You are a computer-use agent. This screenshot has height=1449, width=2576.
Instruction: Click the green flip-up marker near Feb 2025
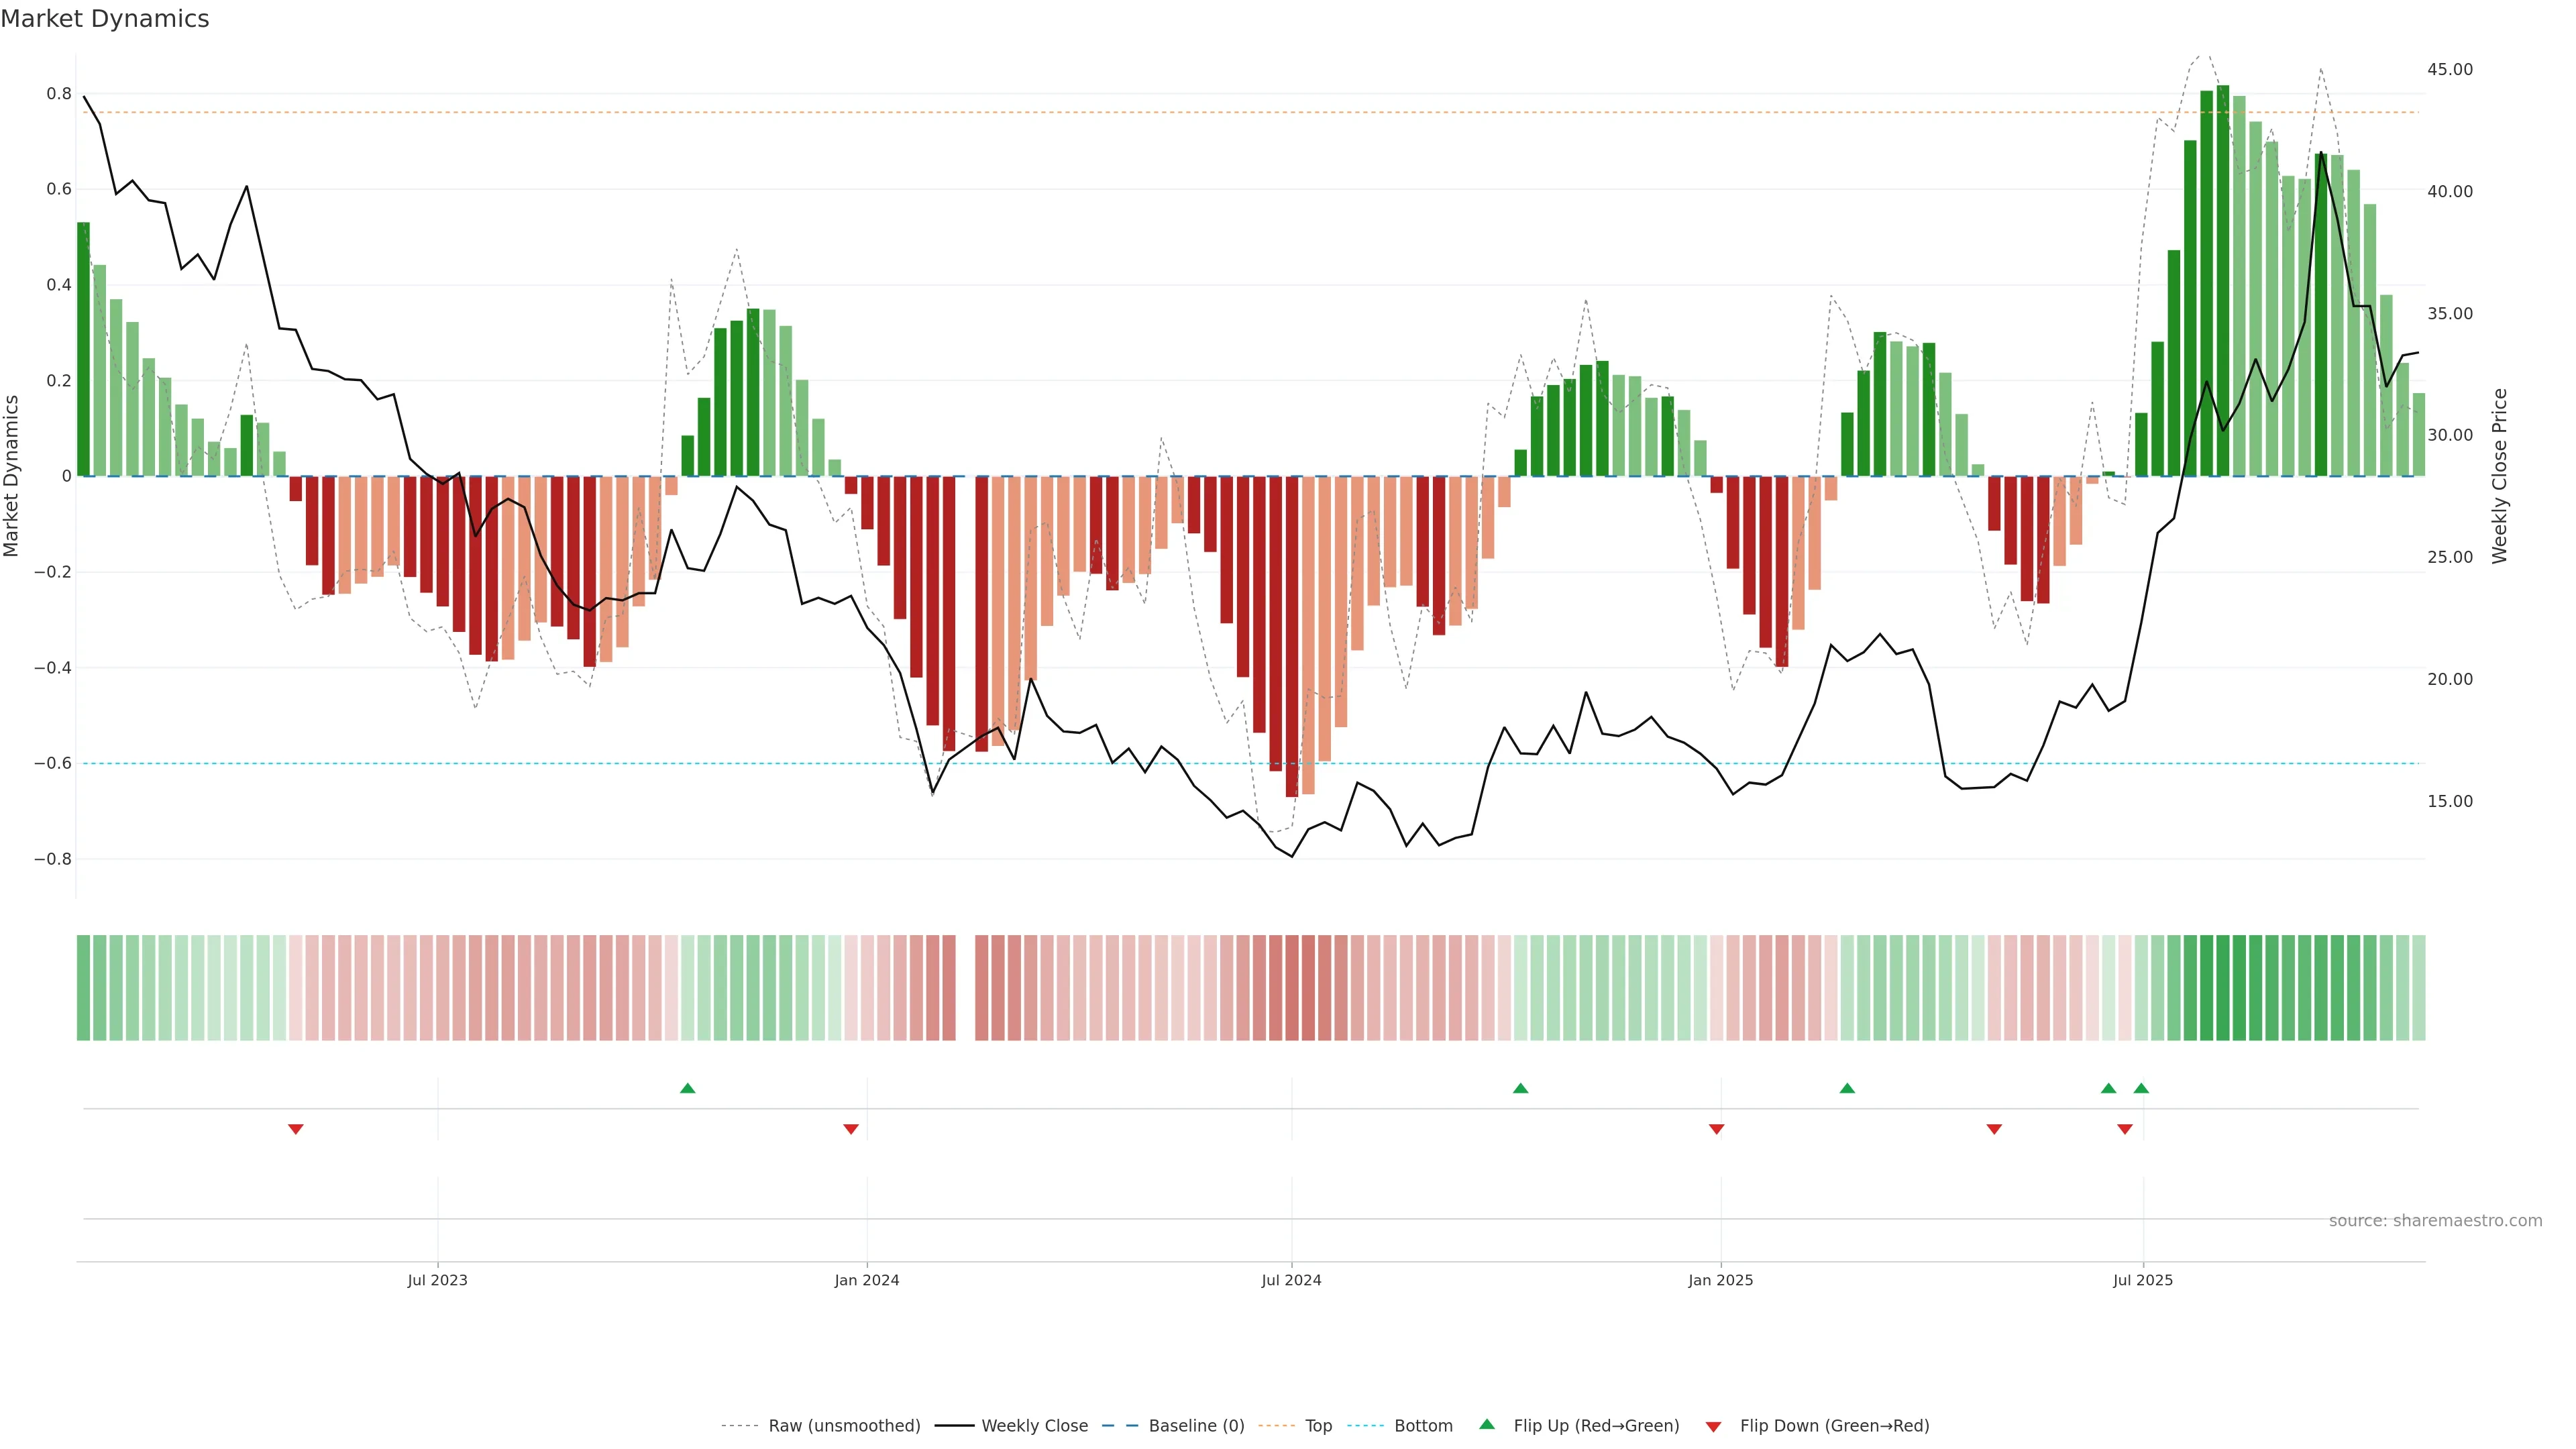tap(1847, 1088)
